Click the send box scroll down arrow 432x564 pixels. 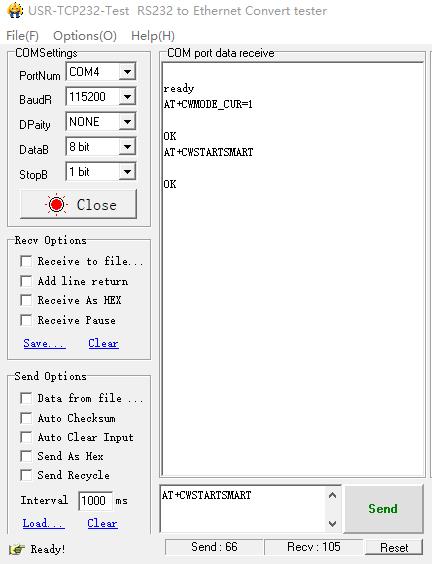pyautogui.click(x=333, y=523)
